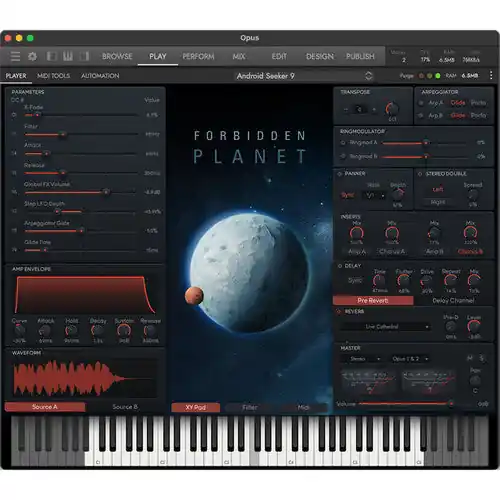Screen dimensions: 500x500
Task: Increase transpose with the plus stepper
Action: point(374,109)
